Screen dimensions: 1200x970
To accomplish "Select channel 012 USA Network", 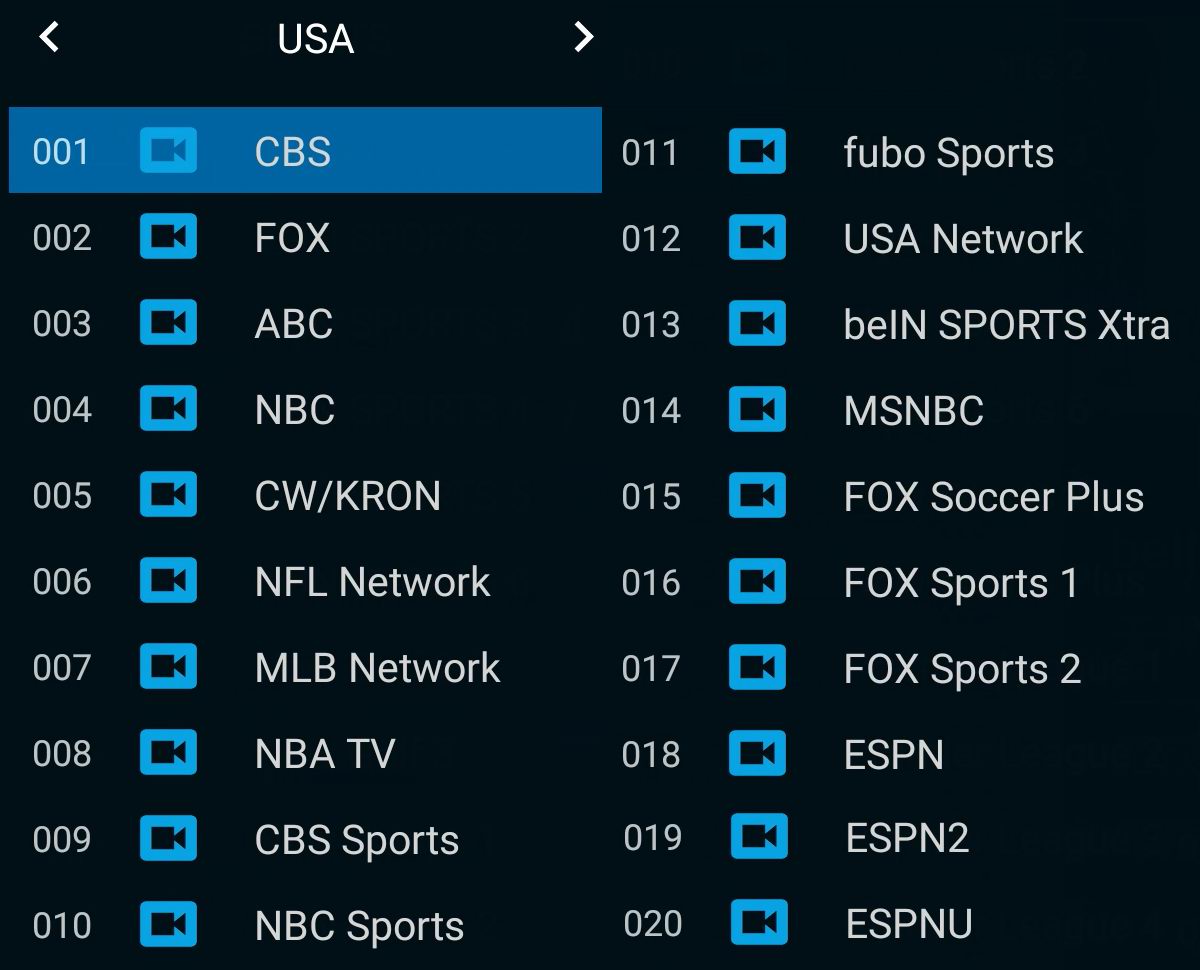I will click(x=964, y=238).
